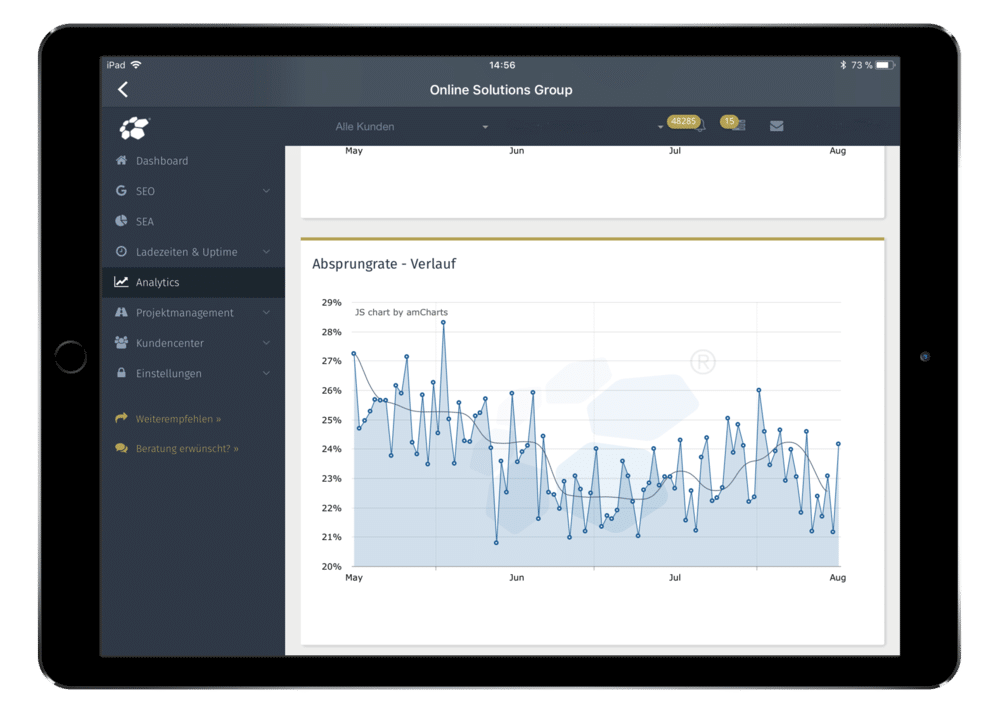Open the Alle Kunden dropdown

[x=411, y=127]
